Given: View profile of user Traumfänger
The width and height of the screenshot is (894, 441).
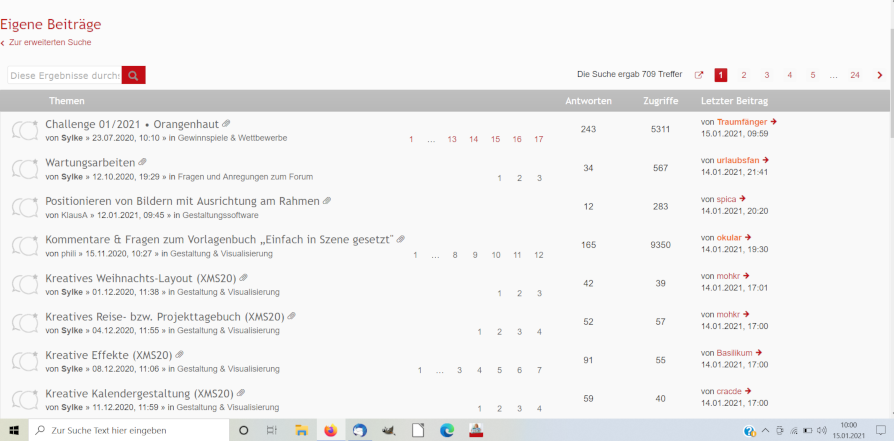Looking at the screenshot, I should 742,122.
